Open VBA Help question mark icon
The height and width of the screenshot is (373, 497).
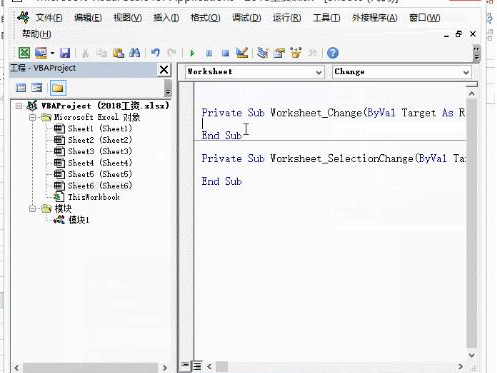point(333,53)
